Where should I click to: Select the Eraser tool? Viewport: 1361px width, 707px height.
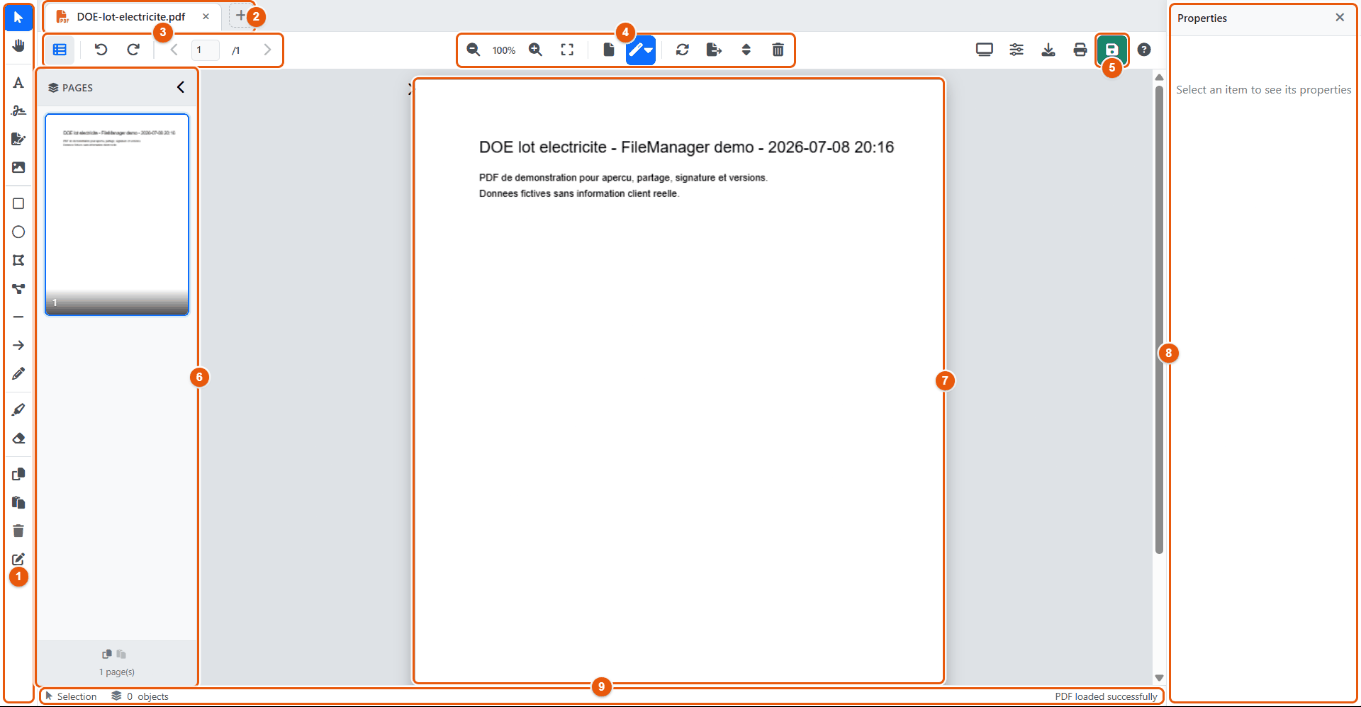18,438
